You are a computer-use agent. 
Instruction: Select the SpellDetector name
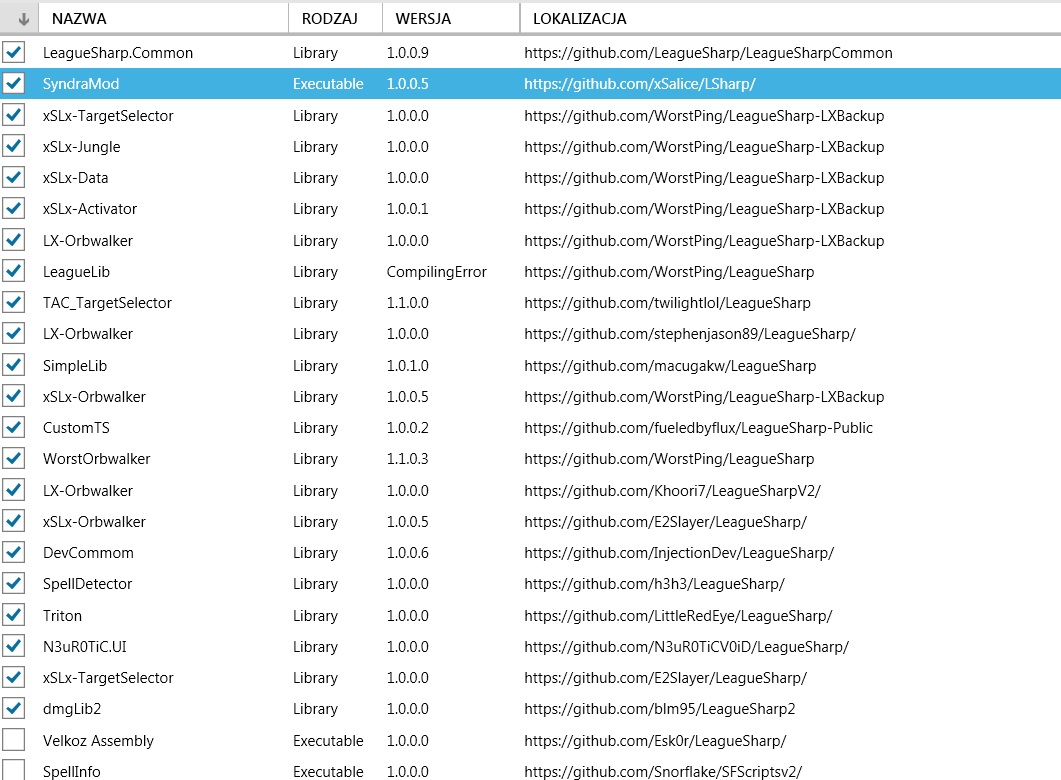click(87, 584)
